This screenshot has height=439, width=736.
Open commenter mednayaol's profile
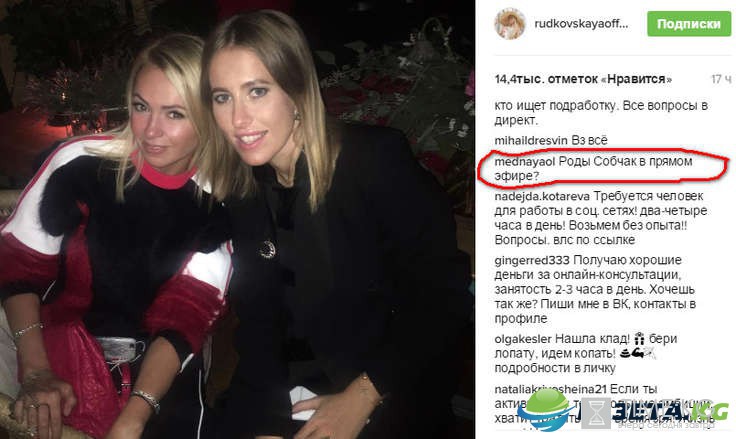coord(524,162)
